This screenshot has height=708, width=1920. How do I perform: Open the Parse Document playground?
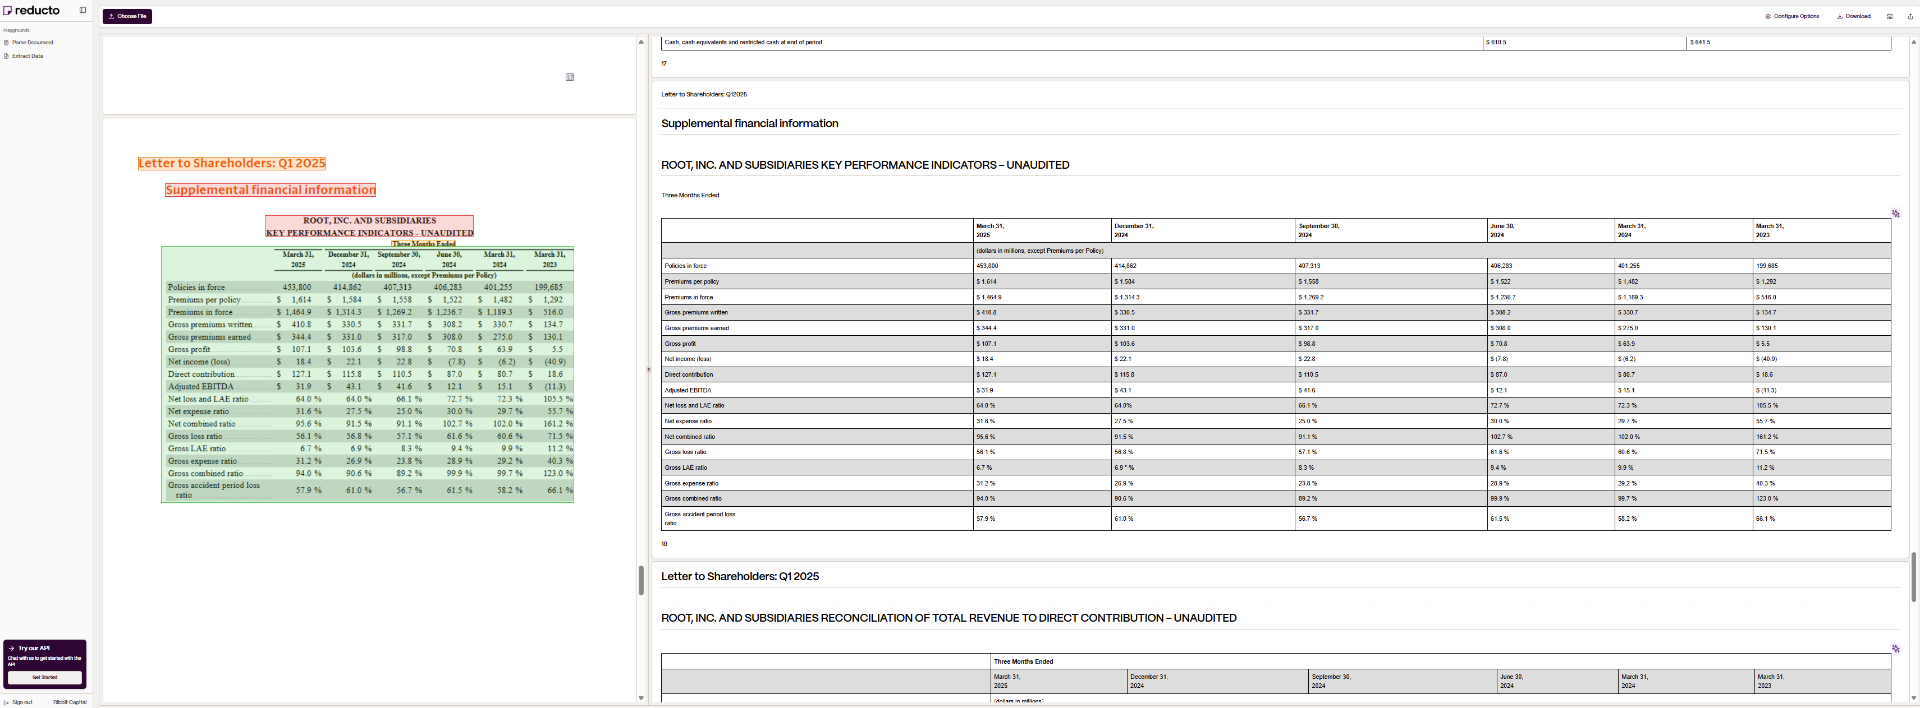(29, 42)
